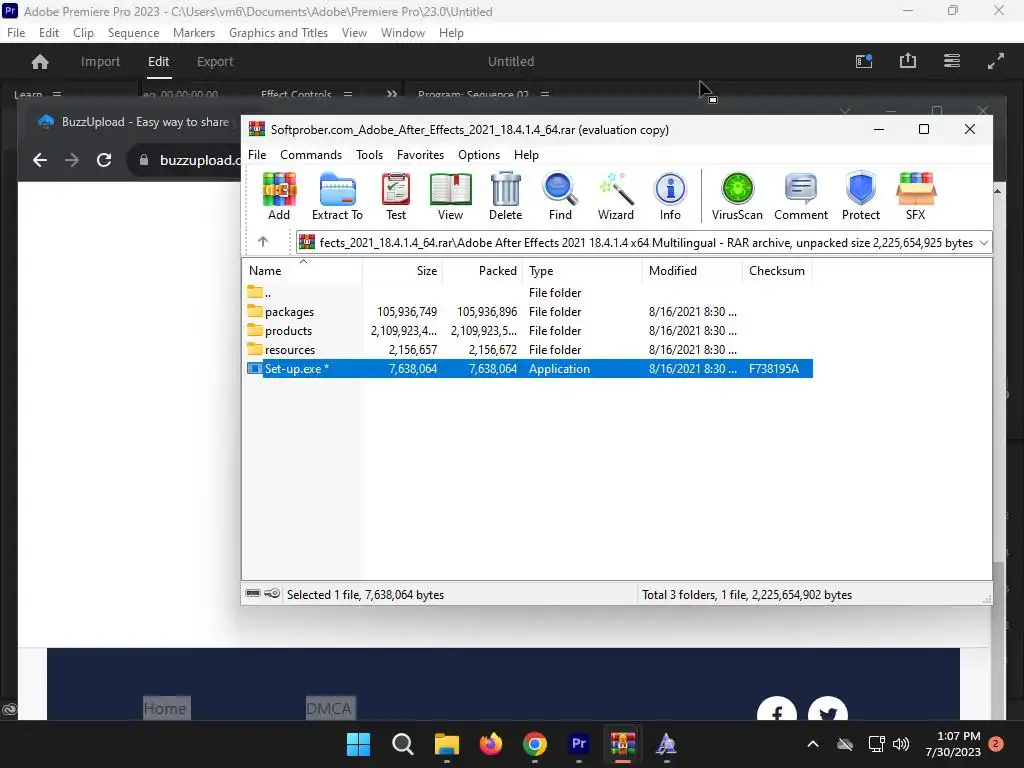Open WinRAR Tools menu
This screenshot has height=768, width=1024.
369,155
